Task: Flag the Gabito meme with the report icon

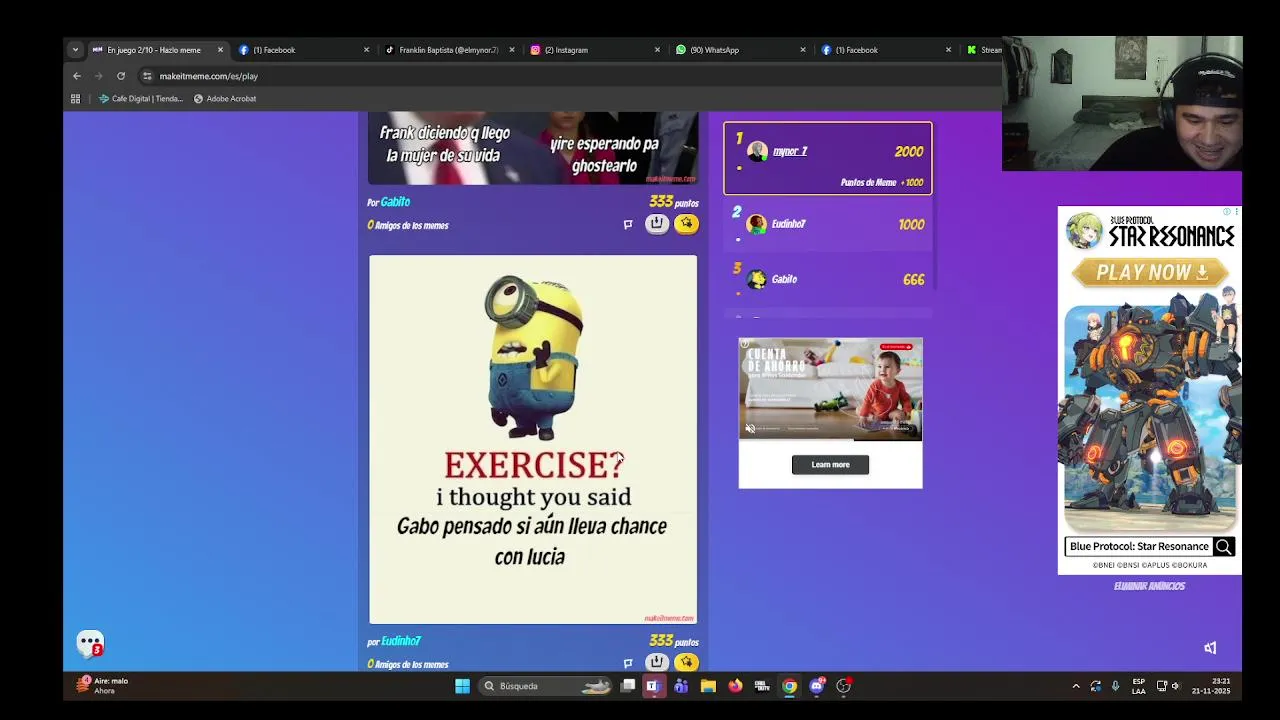Action: [628, 225]
